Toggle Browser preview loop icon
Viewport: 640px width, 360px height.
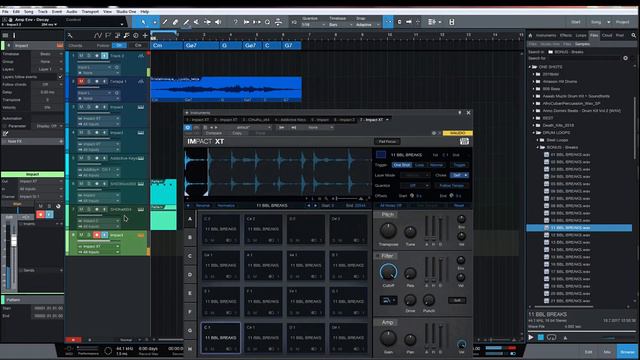coord(552,338)
